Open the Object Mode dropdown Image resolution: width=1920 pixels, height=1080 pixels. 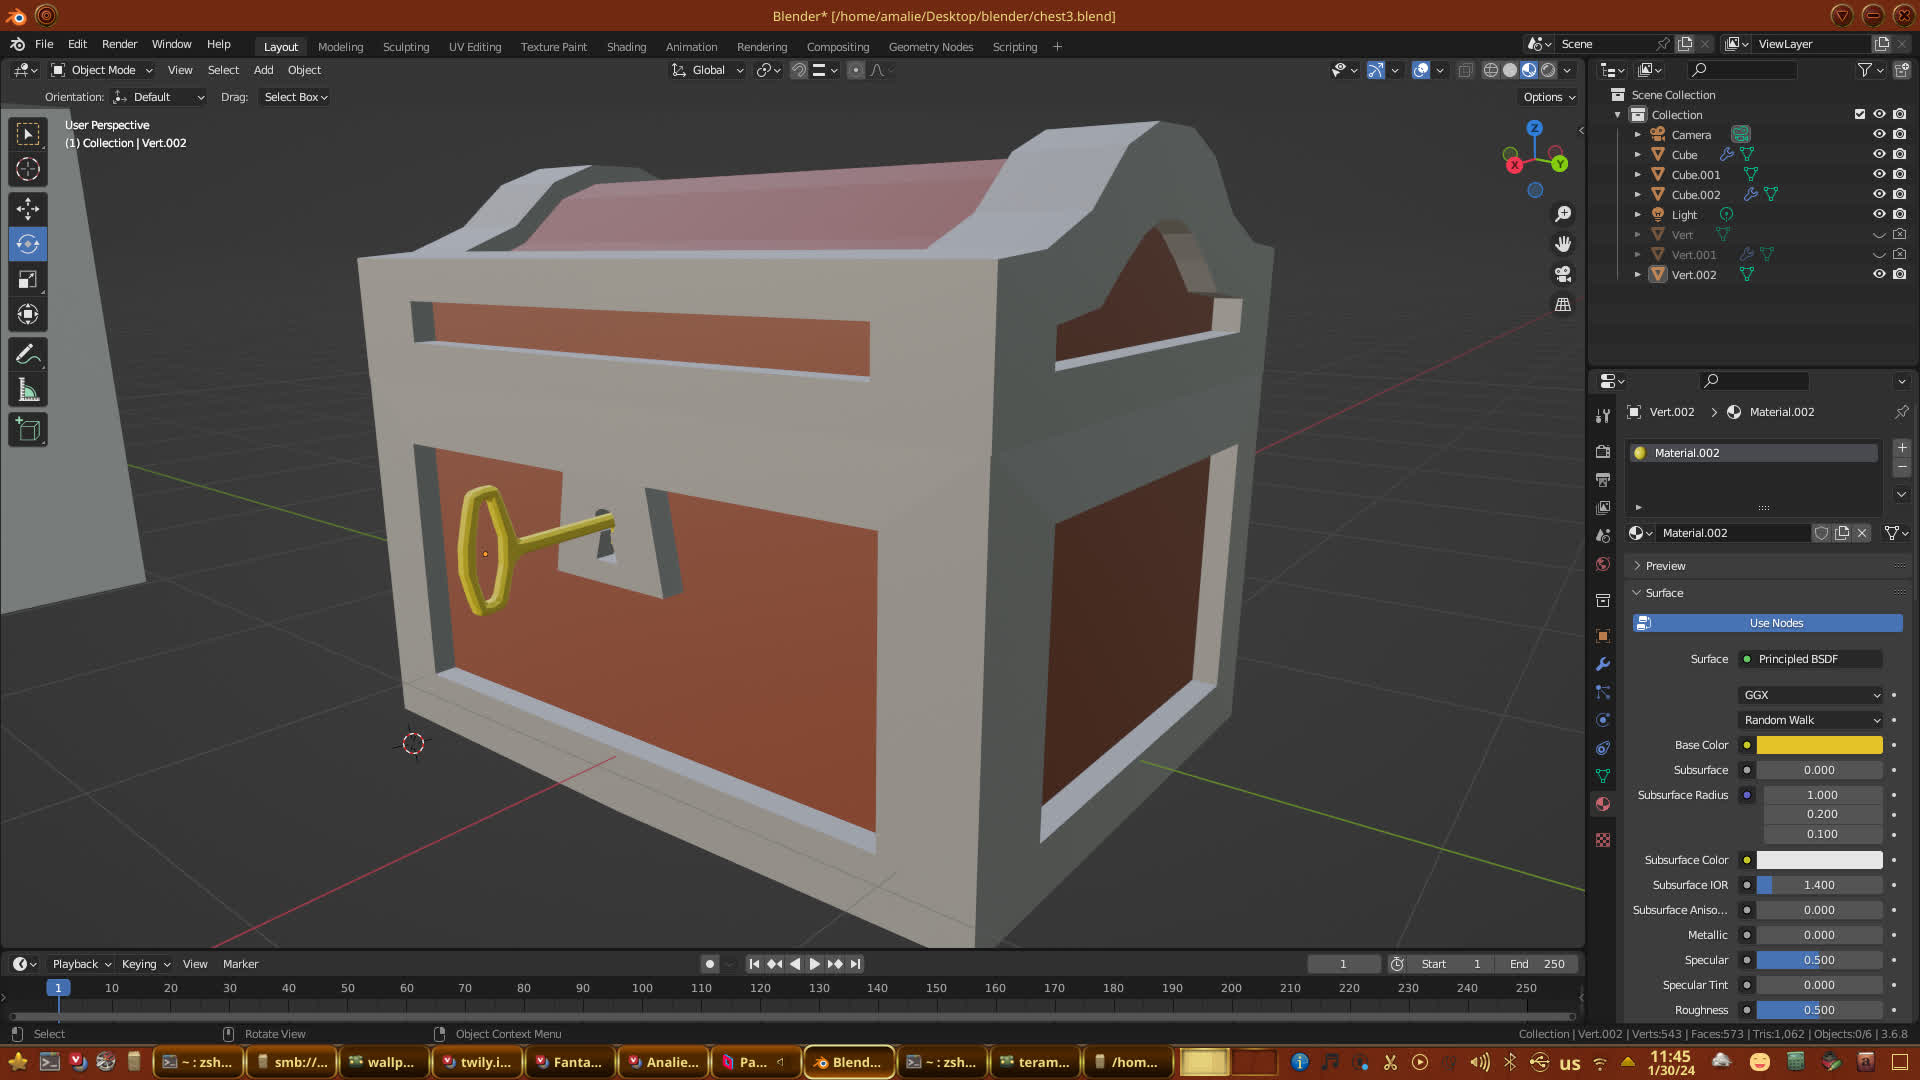[102, 70]
